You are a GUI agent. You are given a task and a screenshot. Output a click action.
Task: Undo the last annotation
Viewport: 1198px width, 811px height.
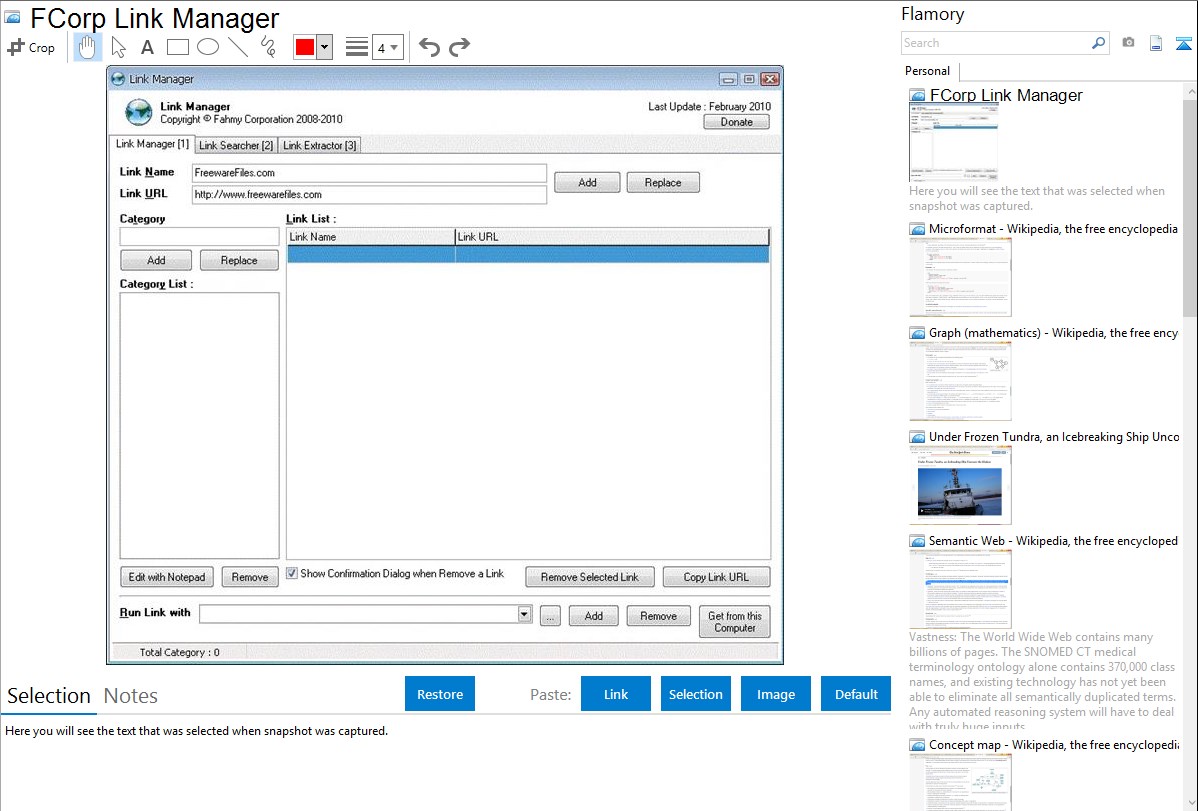click(x=429, y=47)
